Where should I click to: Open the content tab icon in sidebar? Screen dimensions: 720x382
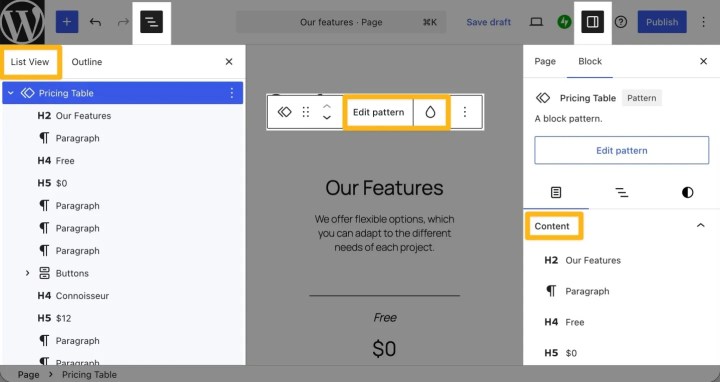pos(556,192)
